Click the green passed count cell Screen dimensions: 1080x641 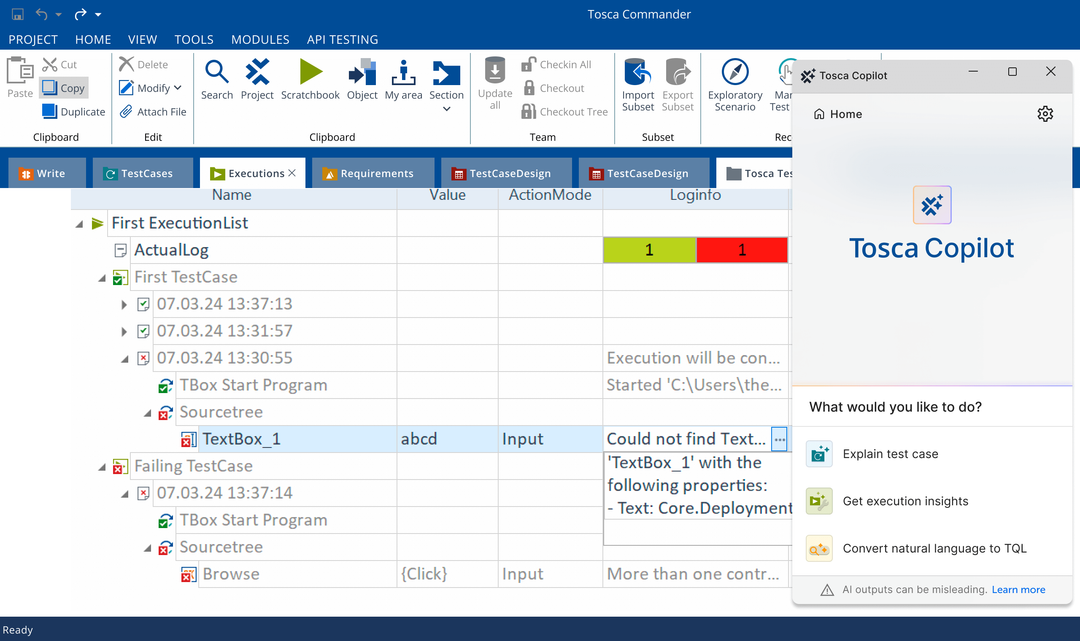pyautogui.click(x=650, y=249)
